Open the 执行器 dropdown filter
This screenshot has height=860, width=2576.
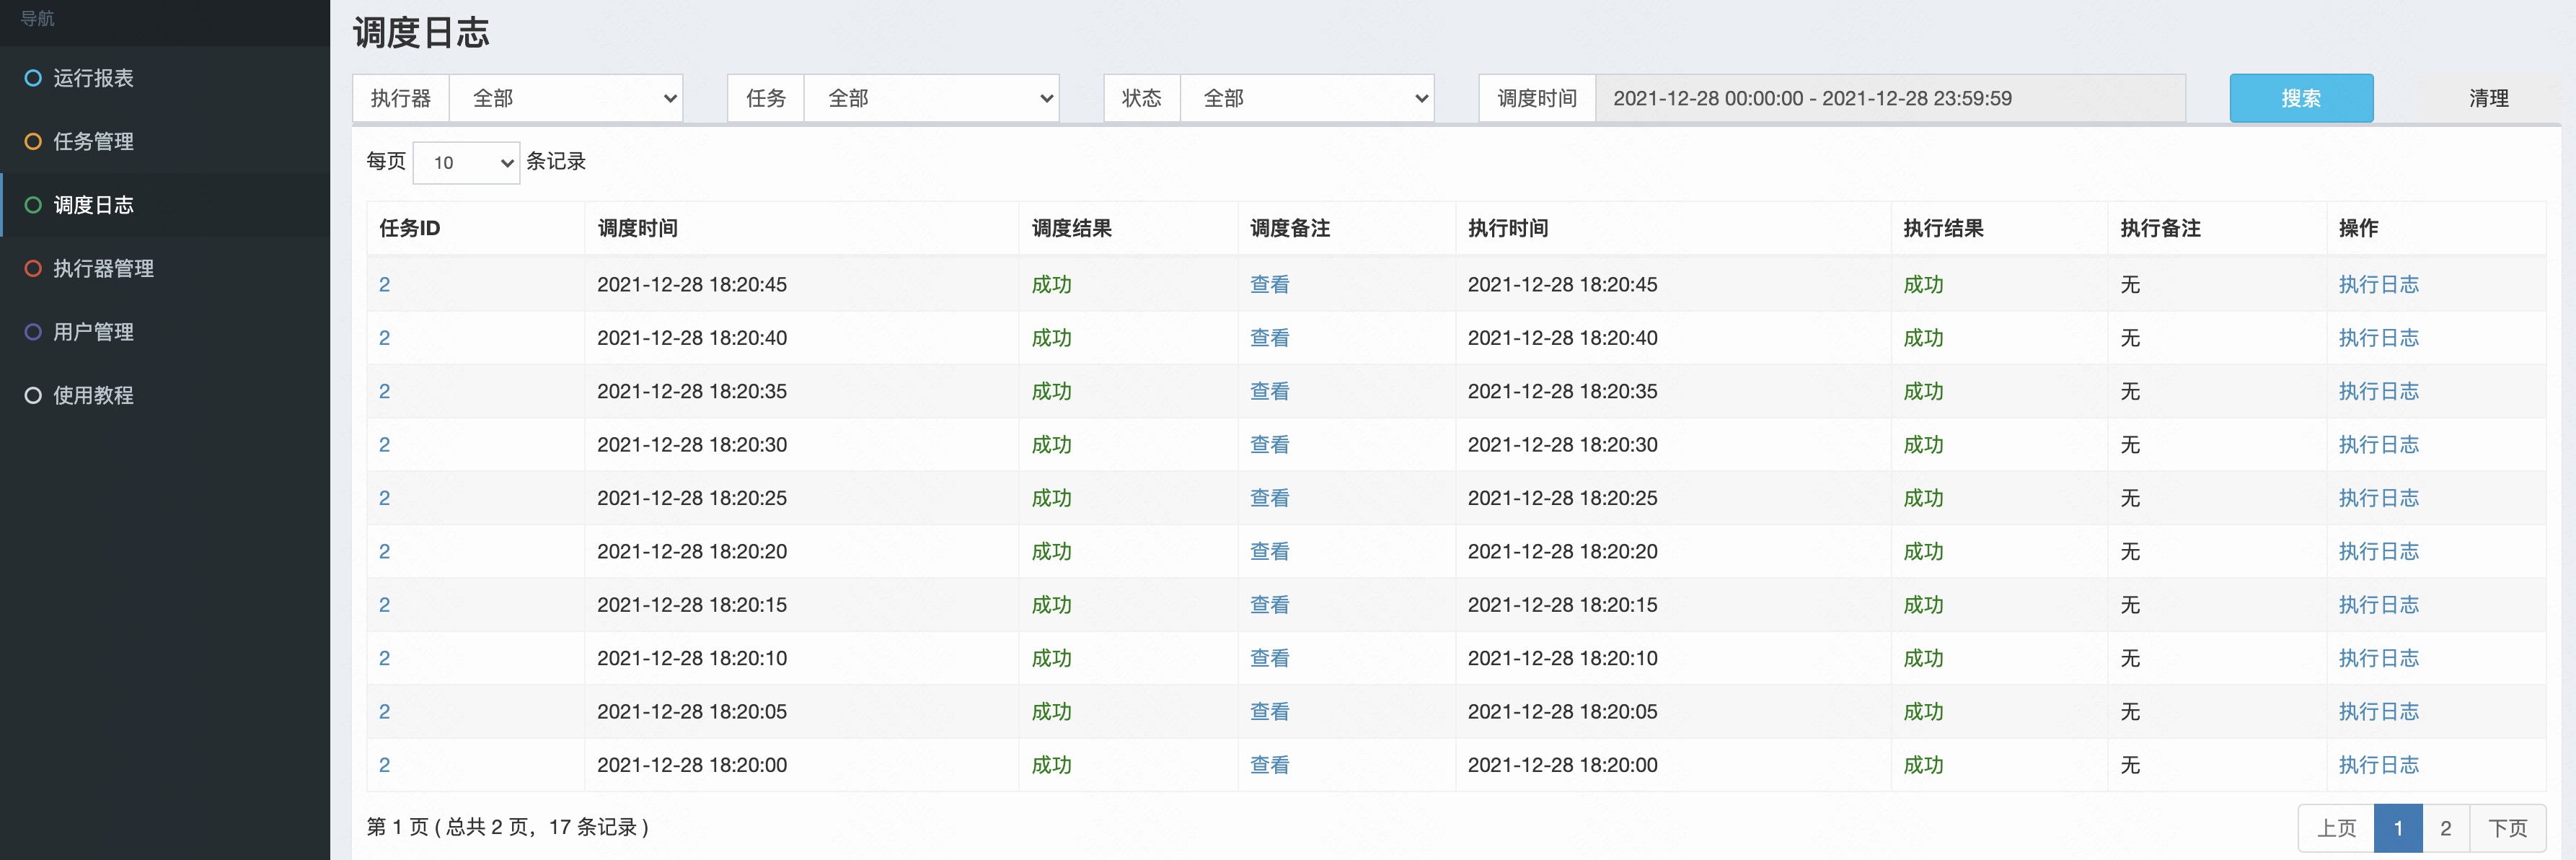tap(565, 98)
